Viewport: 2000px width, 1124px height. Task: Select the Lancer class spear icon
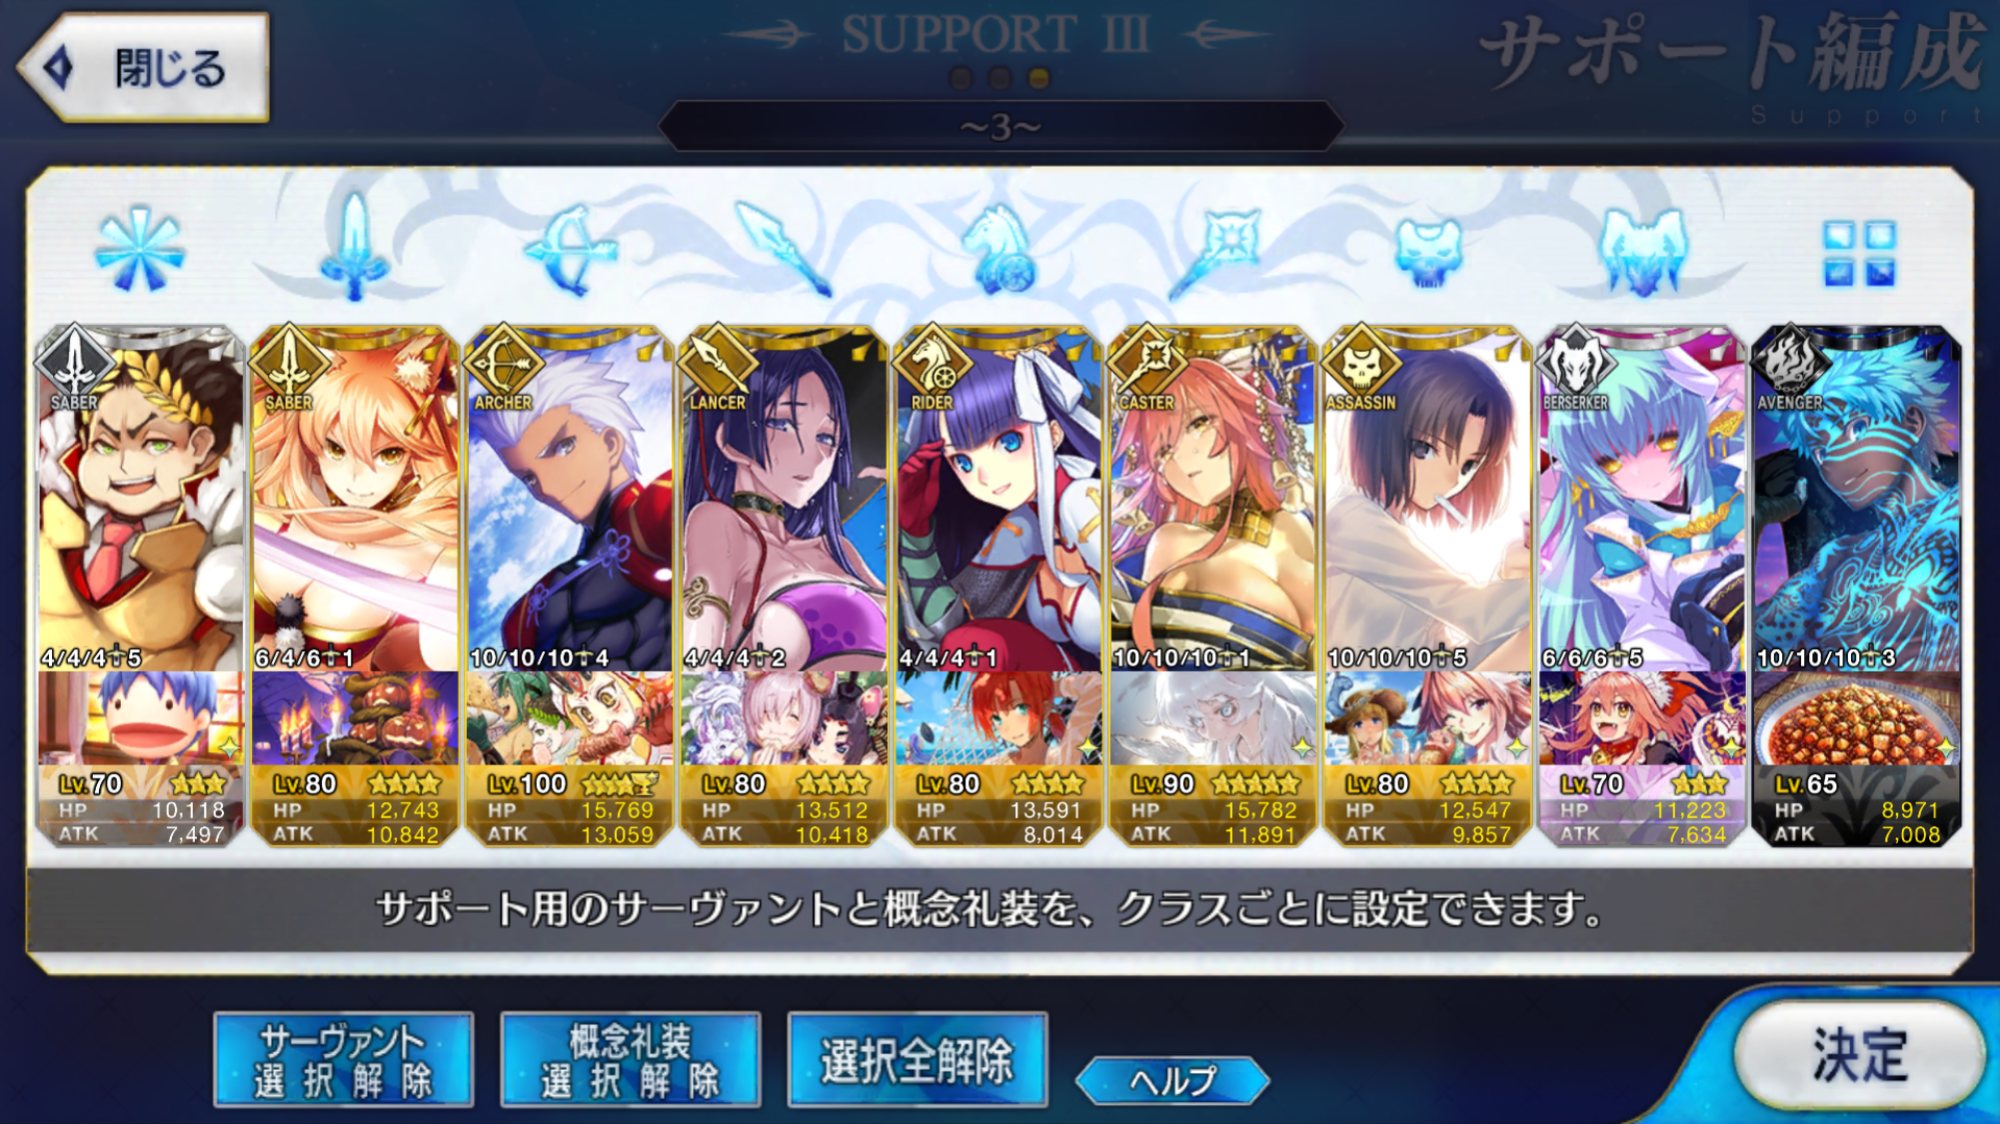click(783, 249)
